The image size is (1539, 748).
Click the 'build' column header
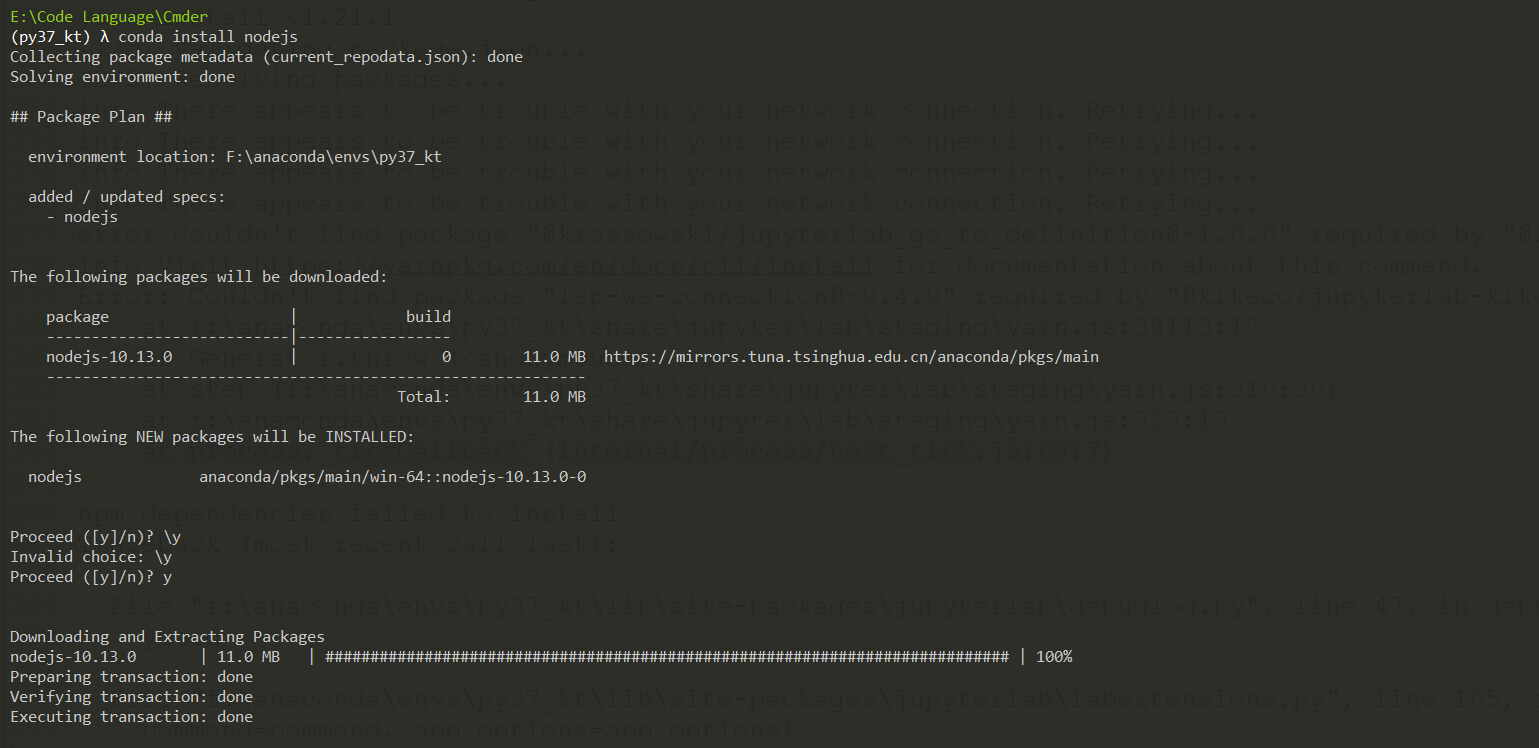428,317
